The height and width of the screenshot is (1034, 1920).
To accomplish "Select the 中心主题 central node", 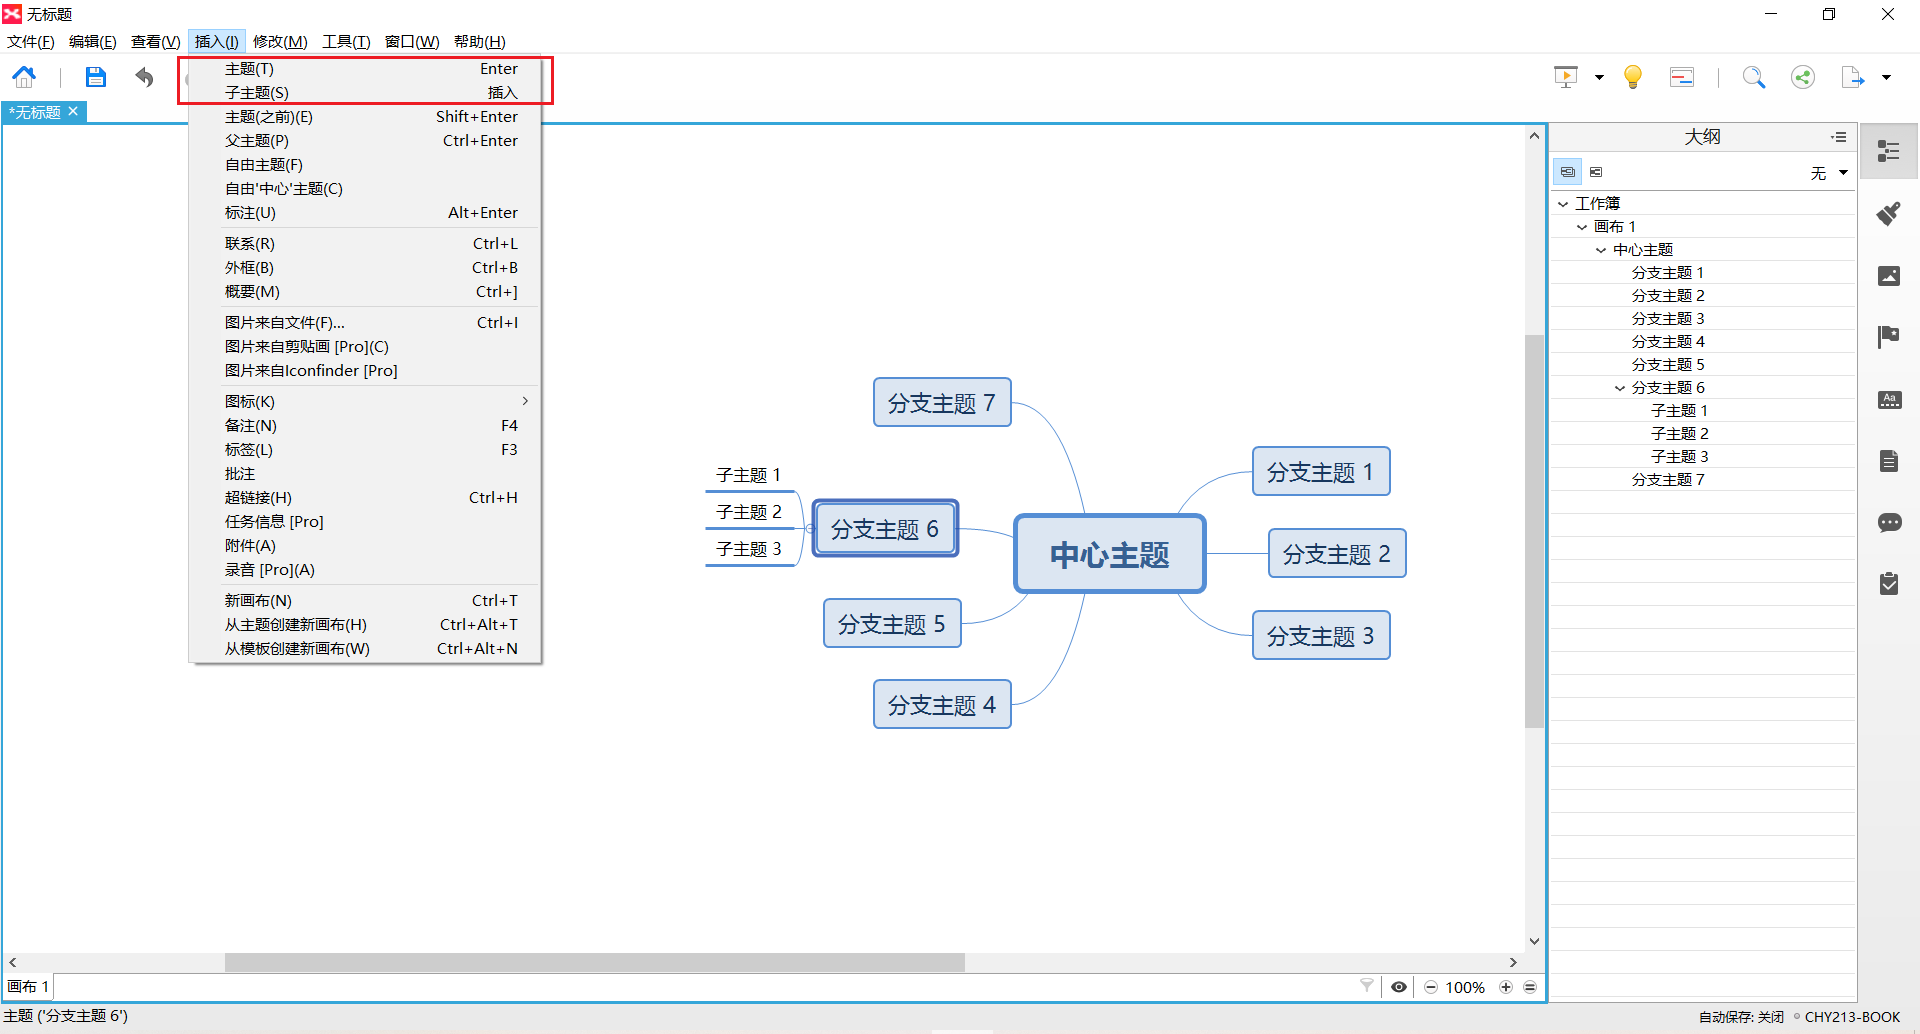I will coord(1110,554).
